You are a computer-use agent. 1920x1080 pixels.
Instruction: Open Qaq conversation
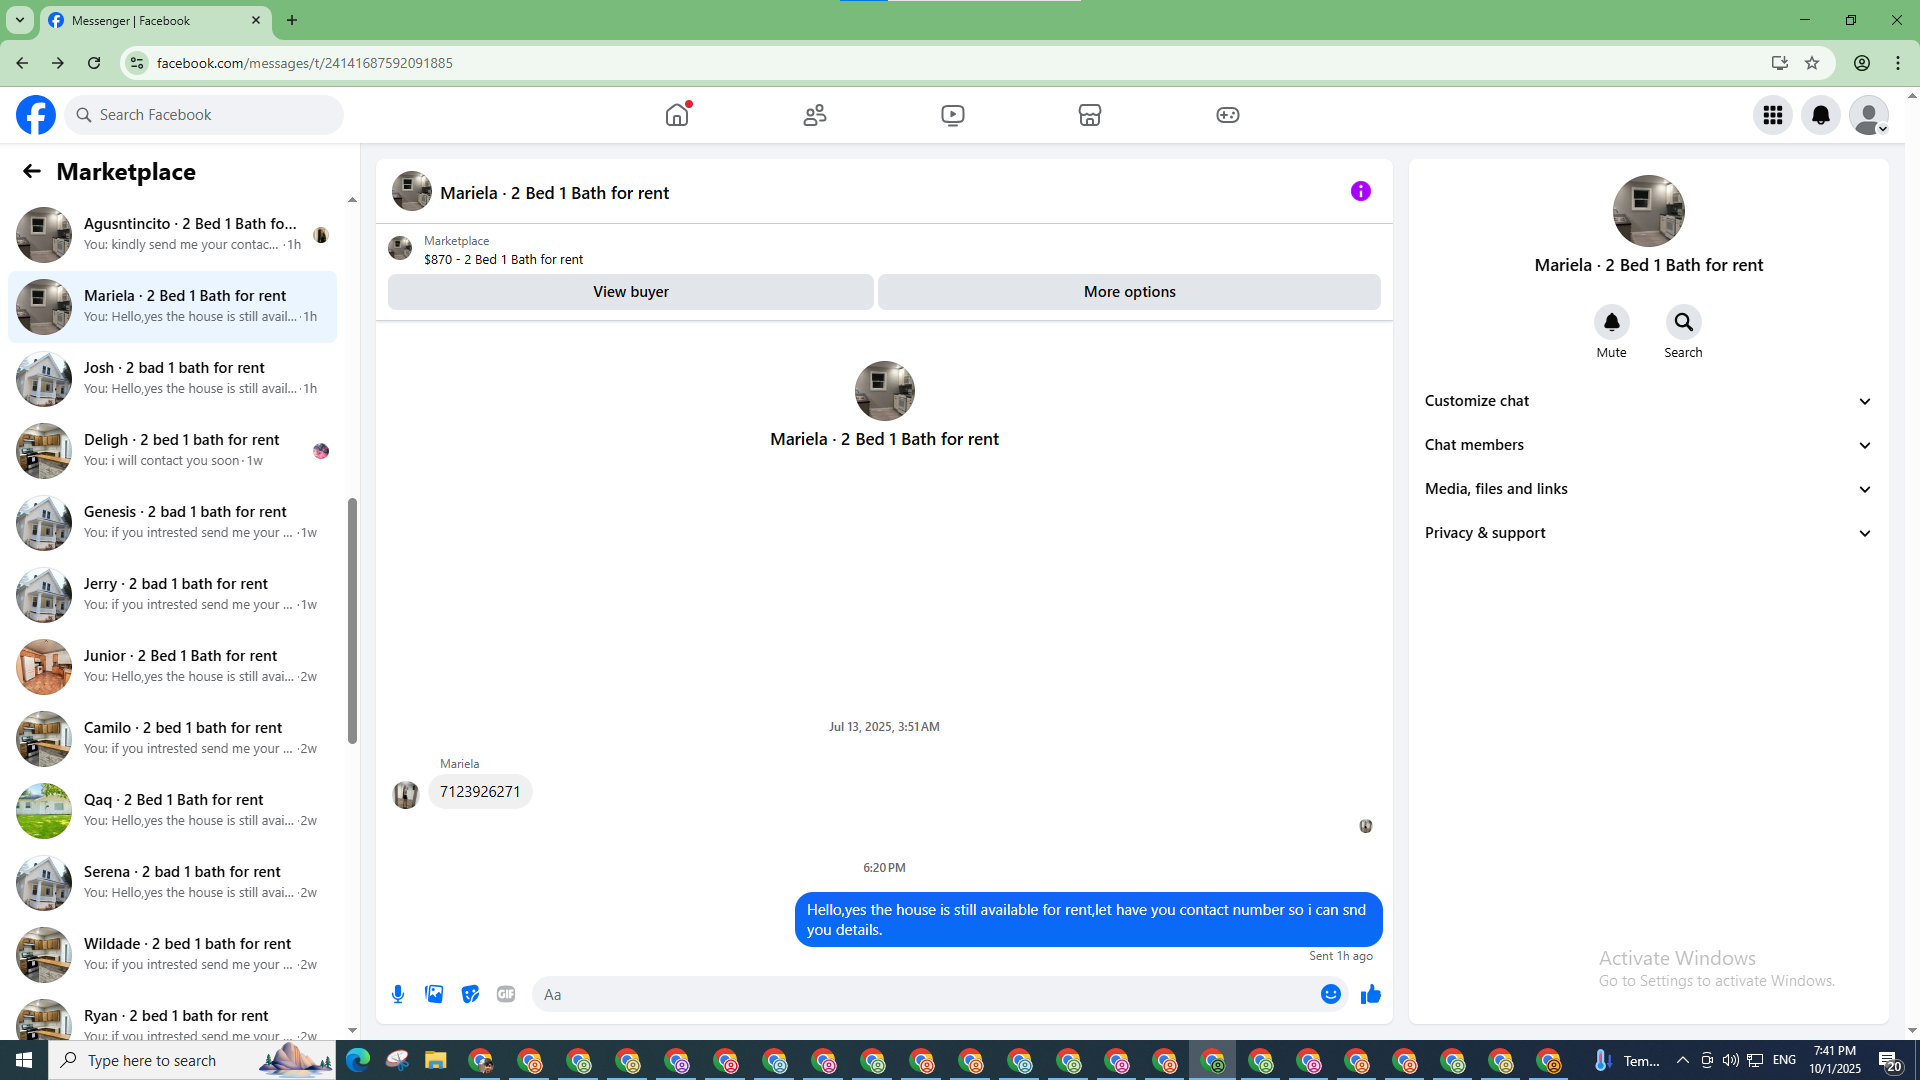tap(172, 811)
